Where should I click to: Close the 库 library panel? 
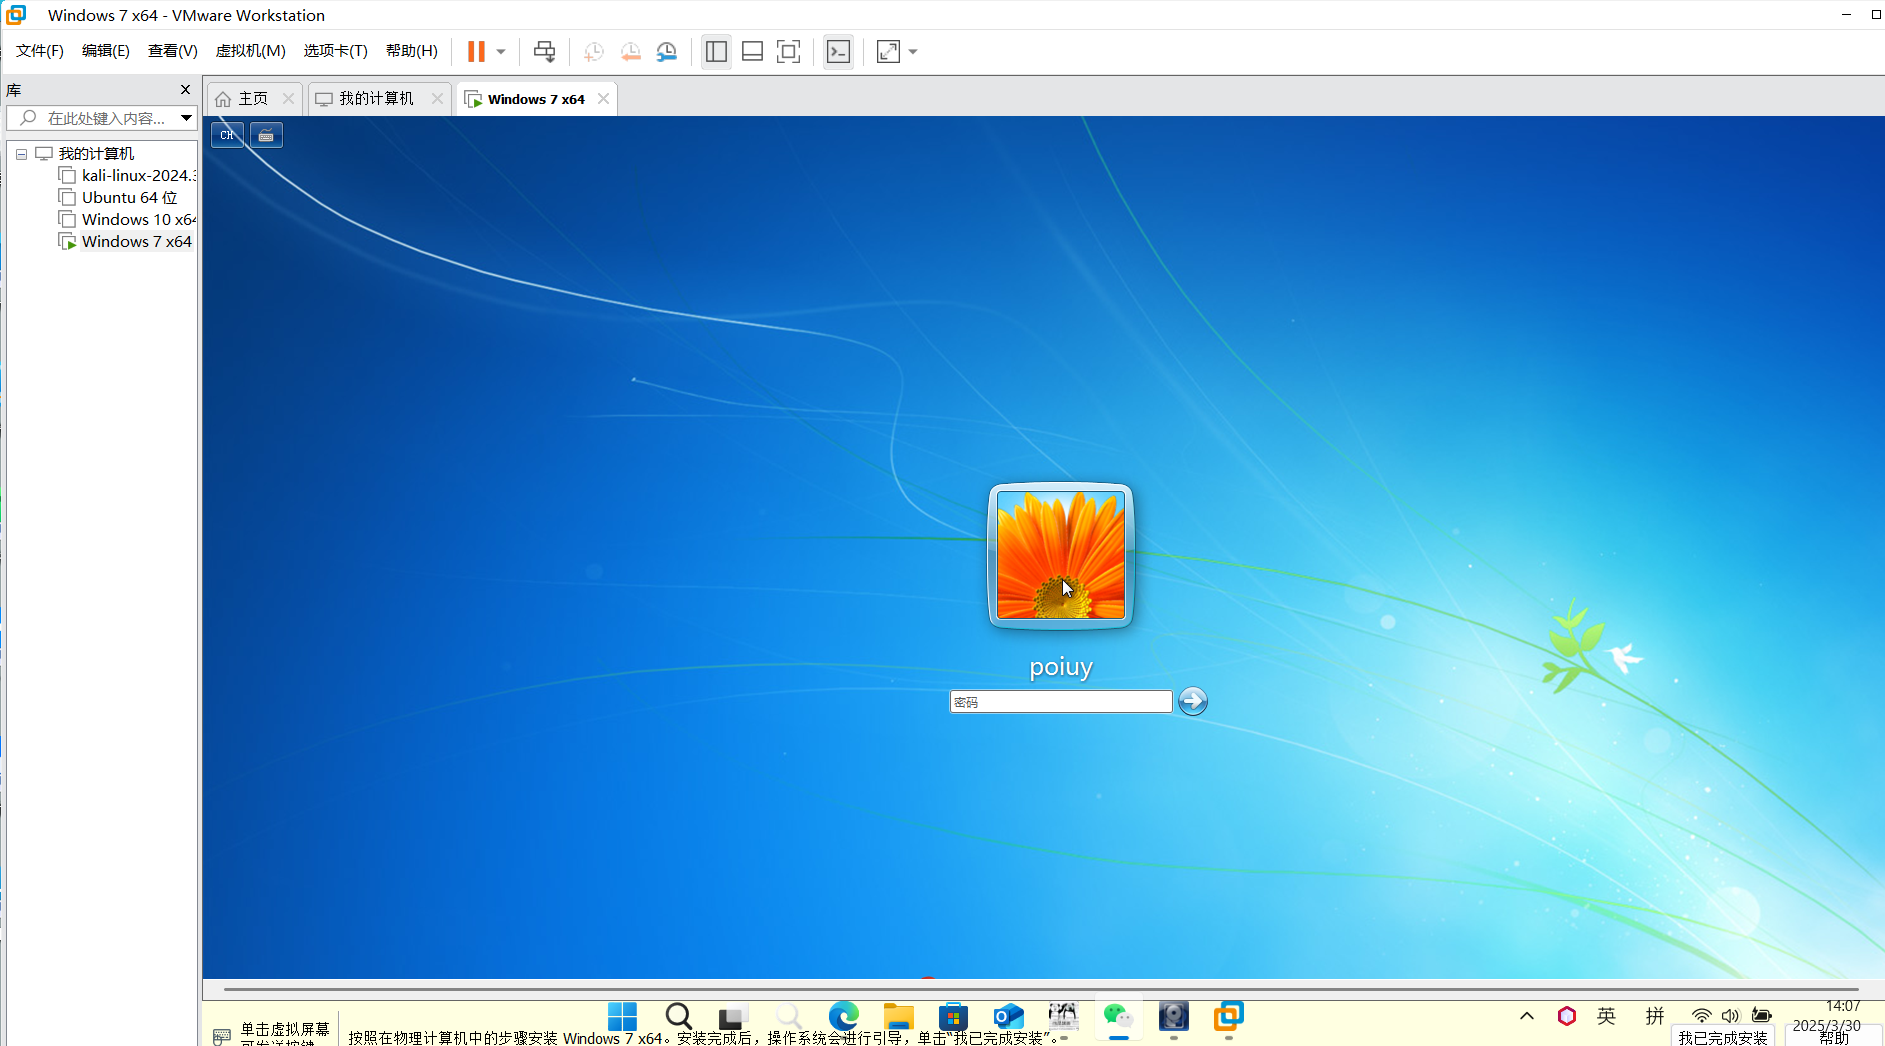(x=185, y=90)
